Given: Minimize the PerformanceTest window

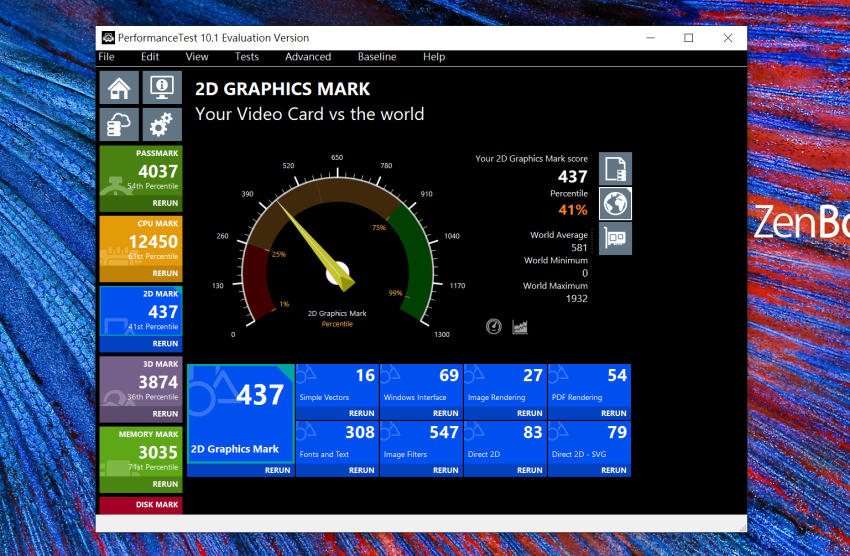Looking at the screenshot, I should click(651, 38).
